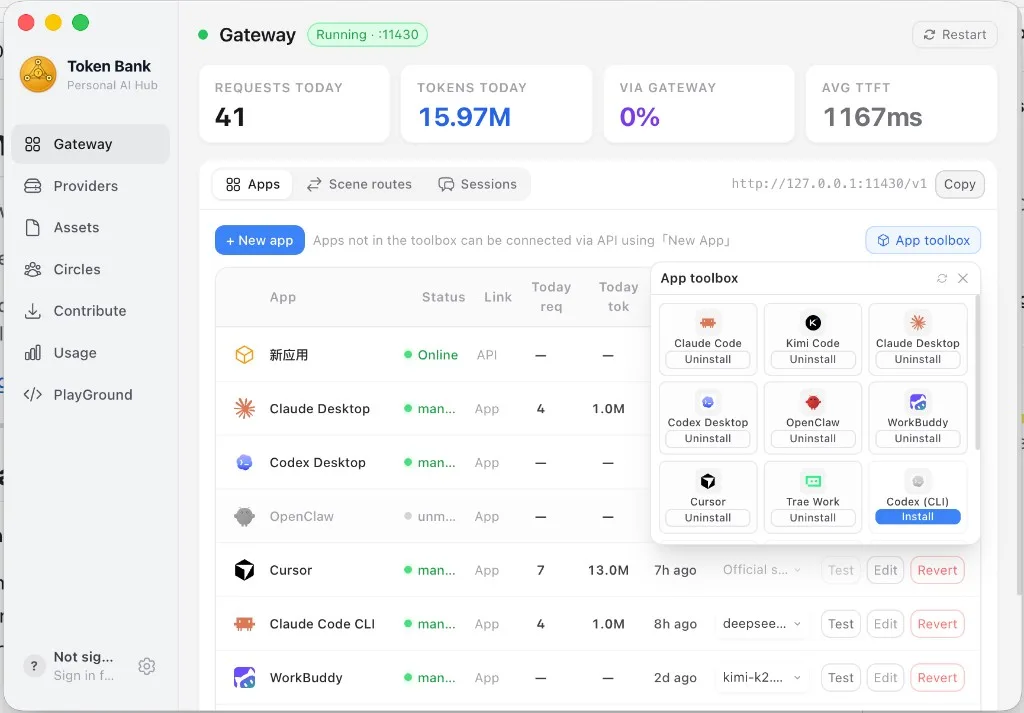Test the Claude Code CLI connection
The image size is (1024, 713).
pos(840,624)
